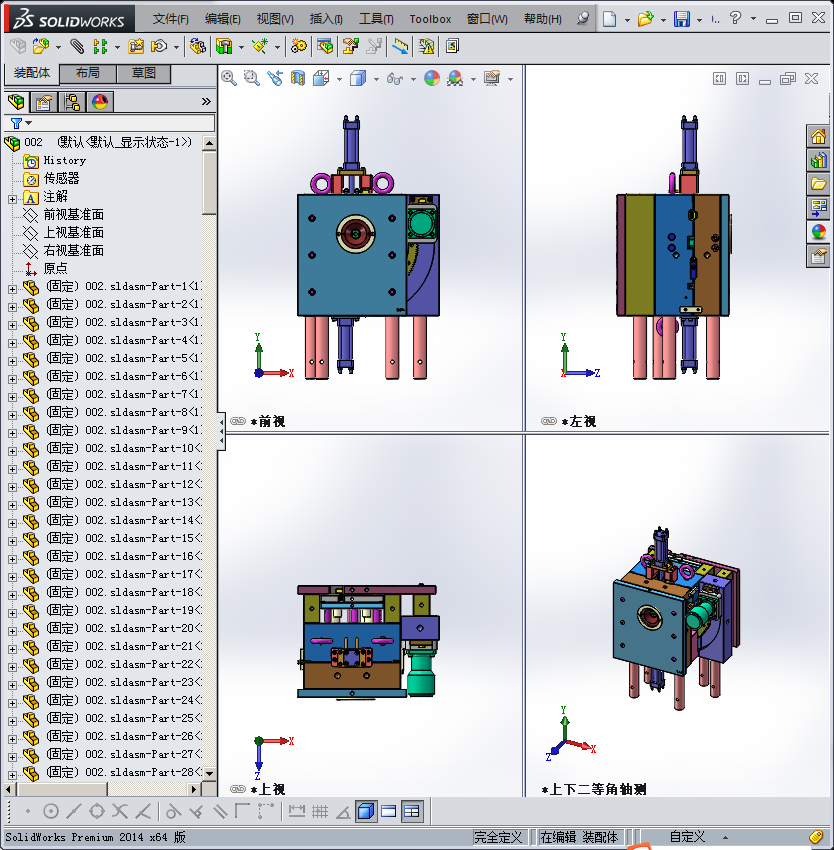This screenshot has height=850, width=834.
Task: Click the Apply Scene icon
Action: tap(455, 79)
